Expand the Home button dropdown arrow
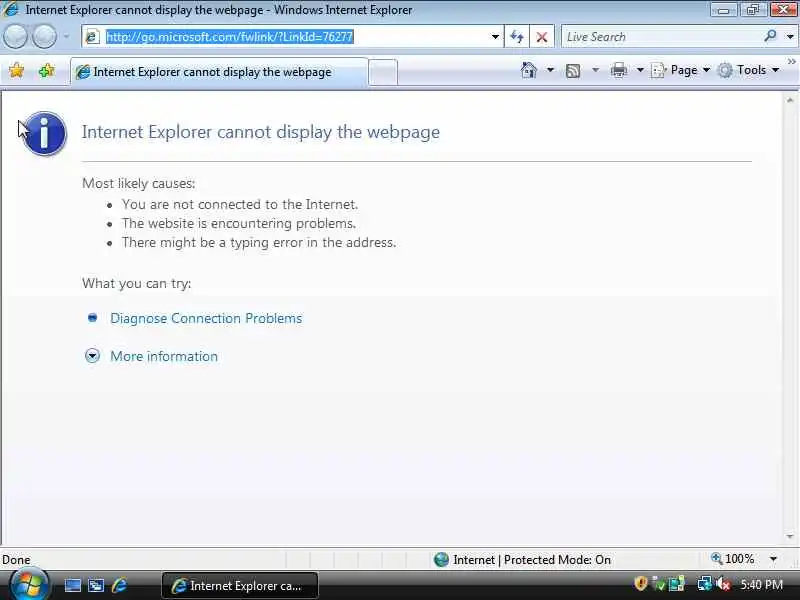 tap(551, 70)
